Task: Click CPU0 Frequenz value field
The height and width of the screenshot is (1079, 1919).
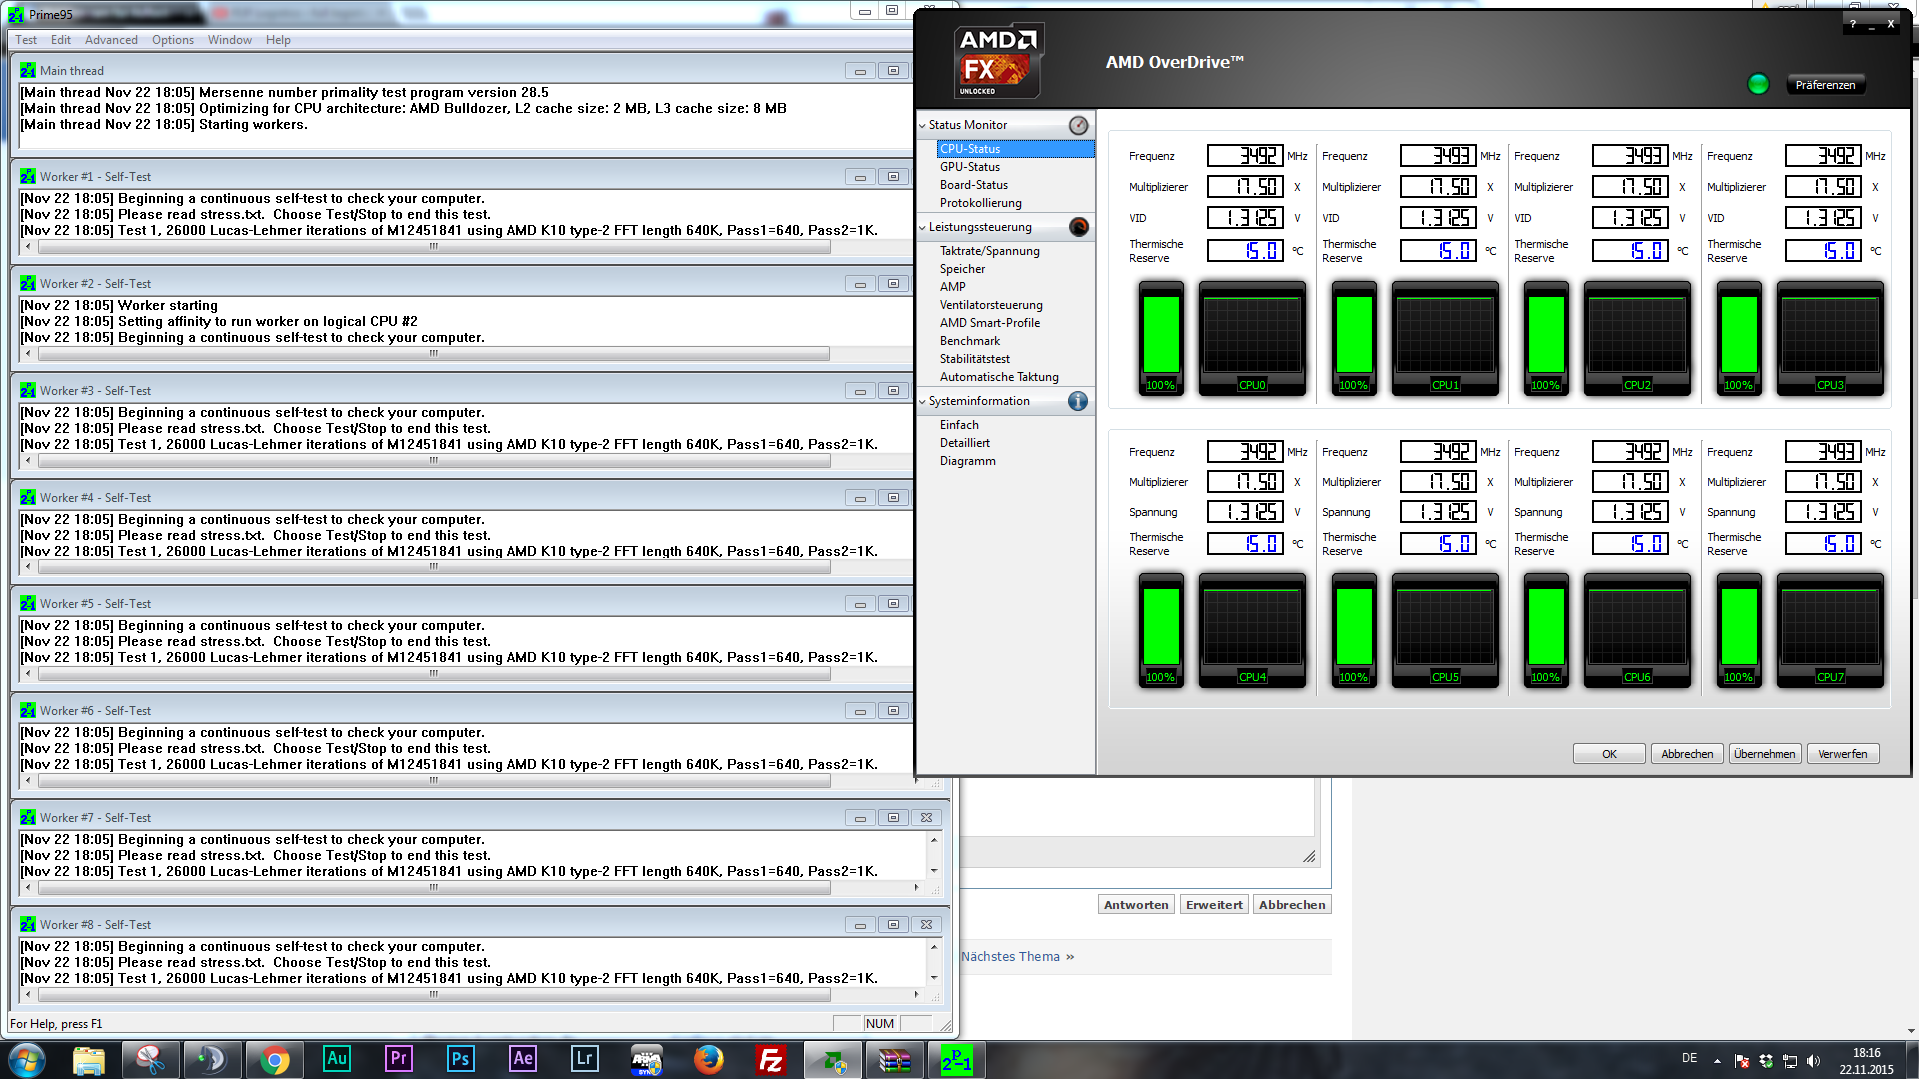Action: (1245, 156)
